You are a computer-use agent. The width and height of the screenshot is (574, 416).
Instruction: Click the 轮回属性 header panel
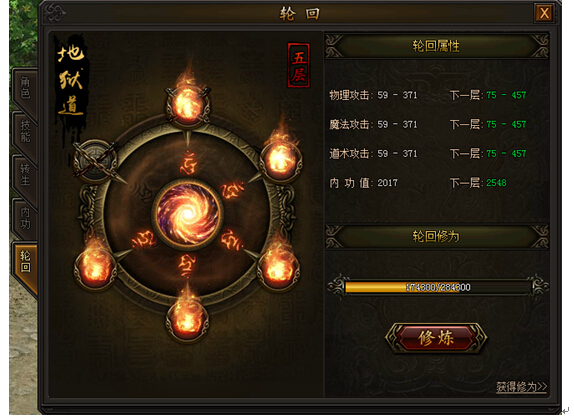pyautogui.click(x=436, y=46)
